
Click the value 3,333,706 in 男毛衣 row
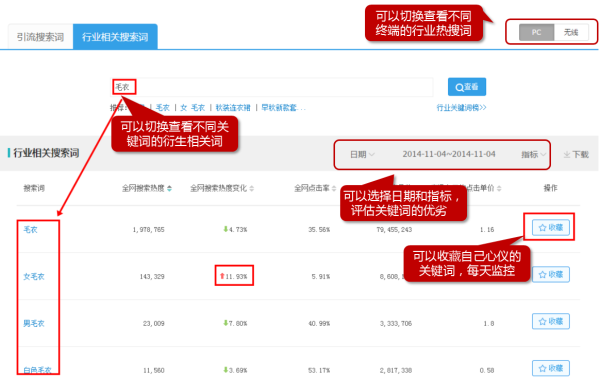pyautogui.click(x=396, y=324)
